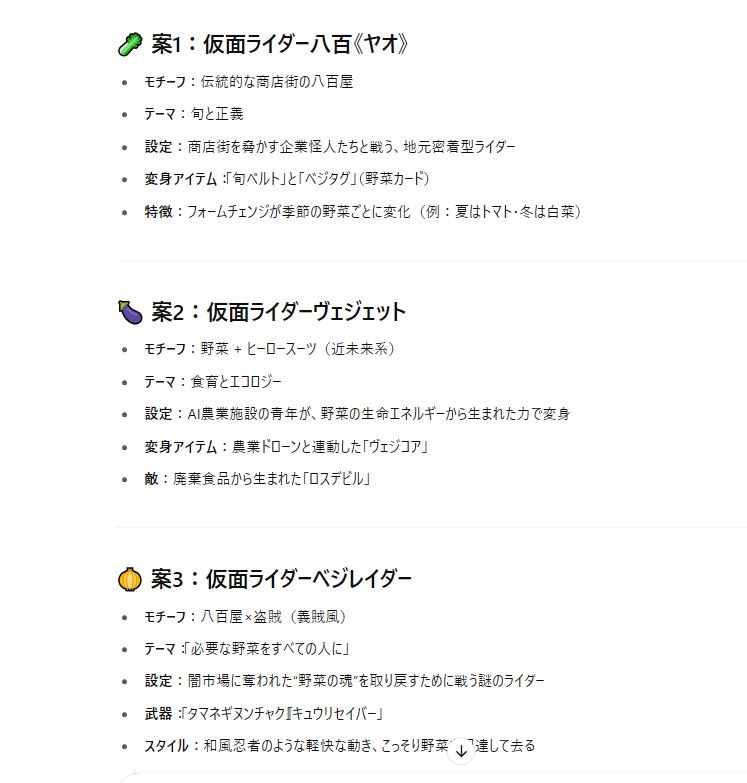This screenshot has height=783, width=747.
Task: Click the 変身アイテム line mentioning 旬ベルト
Action: [x=287, y=179]
